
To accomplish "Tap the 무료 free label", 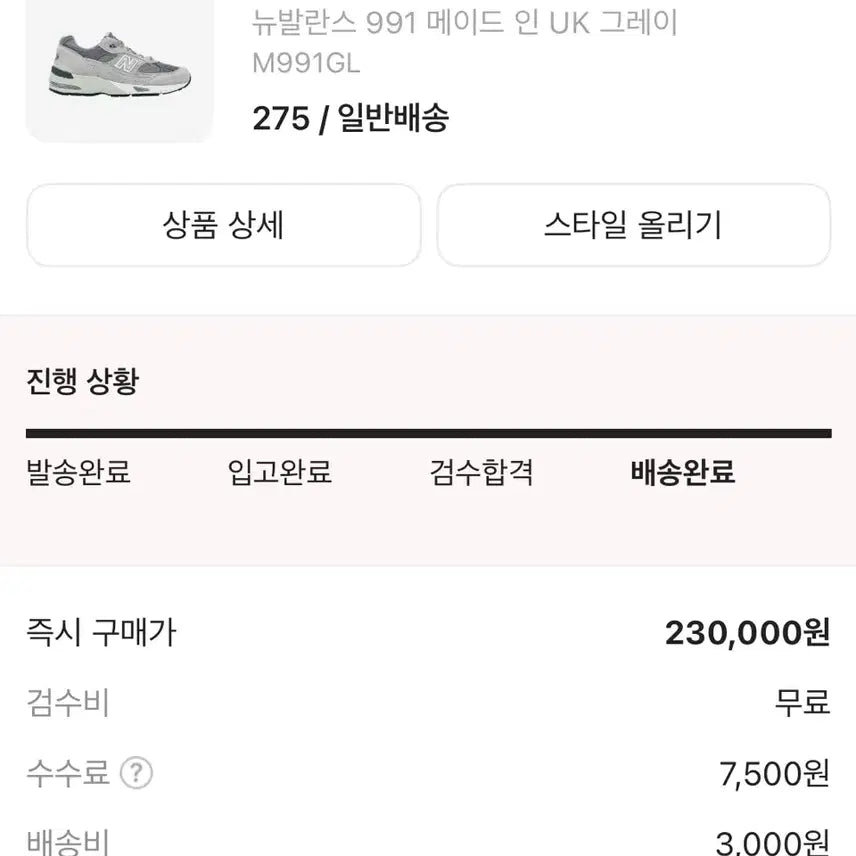I will [x=803, y=704].
